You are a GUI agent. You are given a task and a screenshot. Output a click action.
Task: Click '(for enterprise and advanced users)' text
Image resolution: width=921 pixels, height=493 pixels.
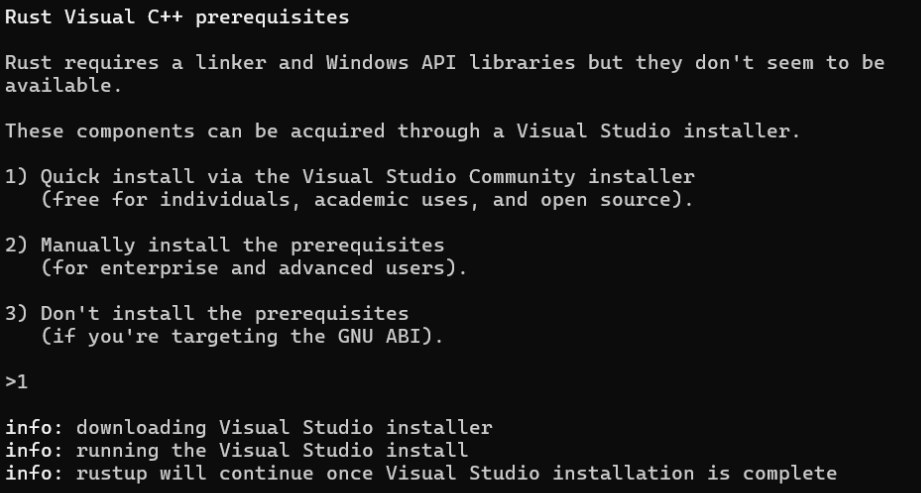click(x=254, y=268)
